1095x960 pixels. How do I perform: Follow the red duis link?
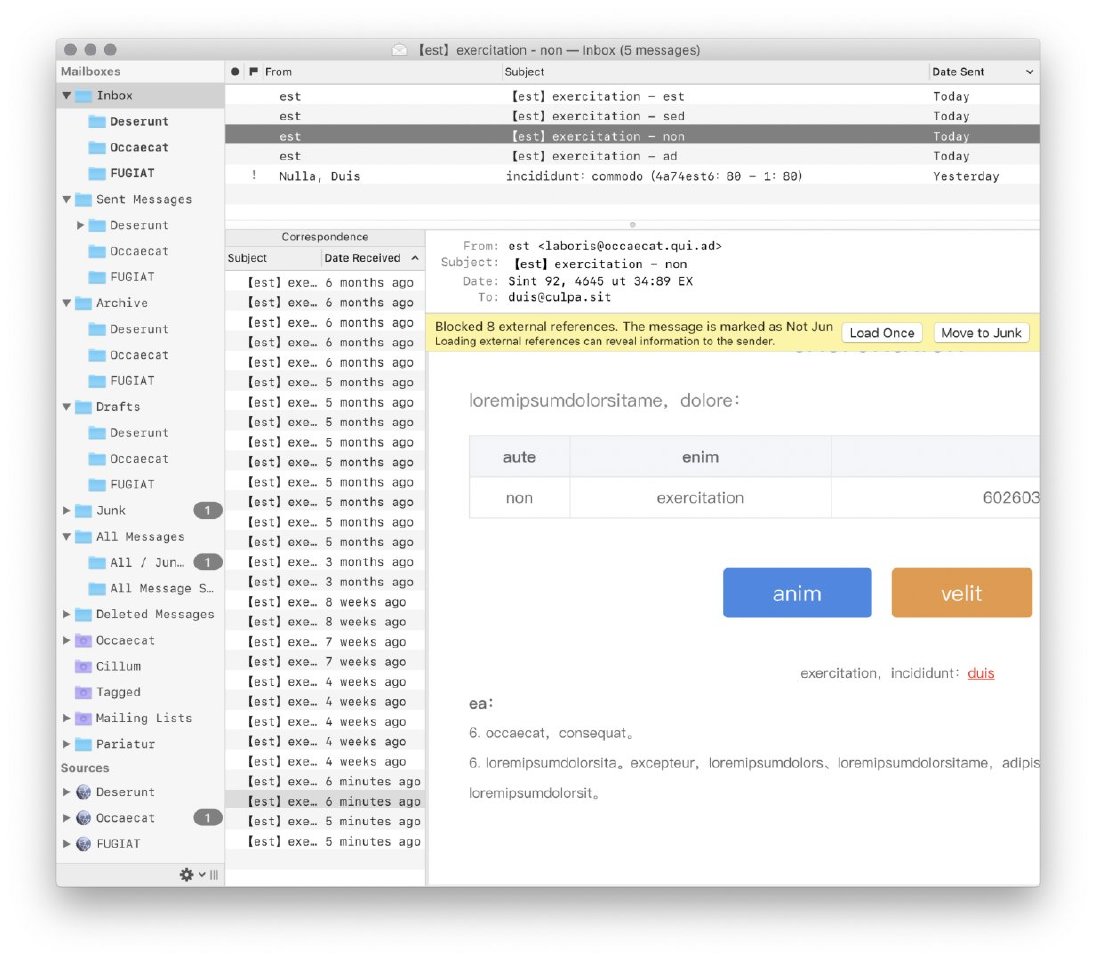980,673
